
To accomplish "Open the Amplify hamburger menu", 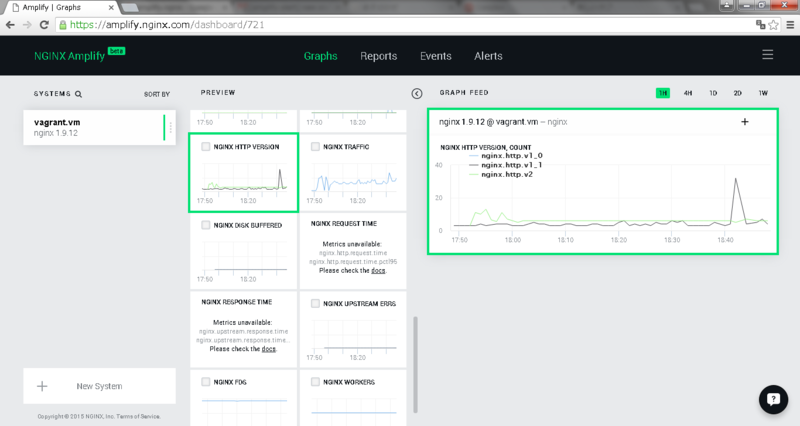I will coord(767,55).
